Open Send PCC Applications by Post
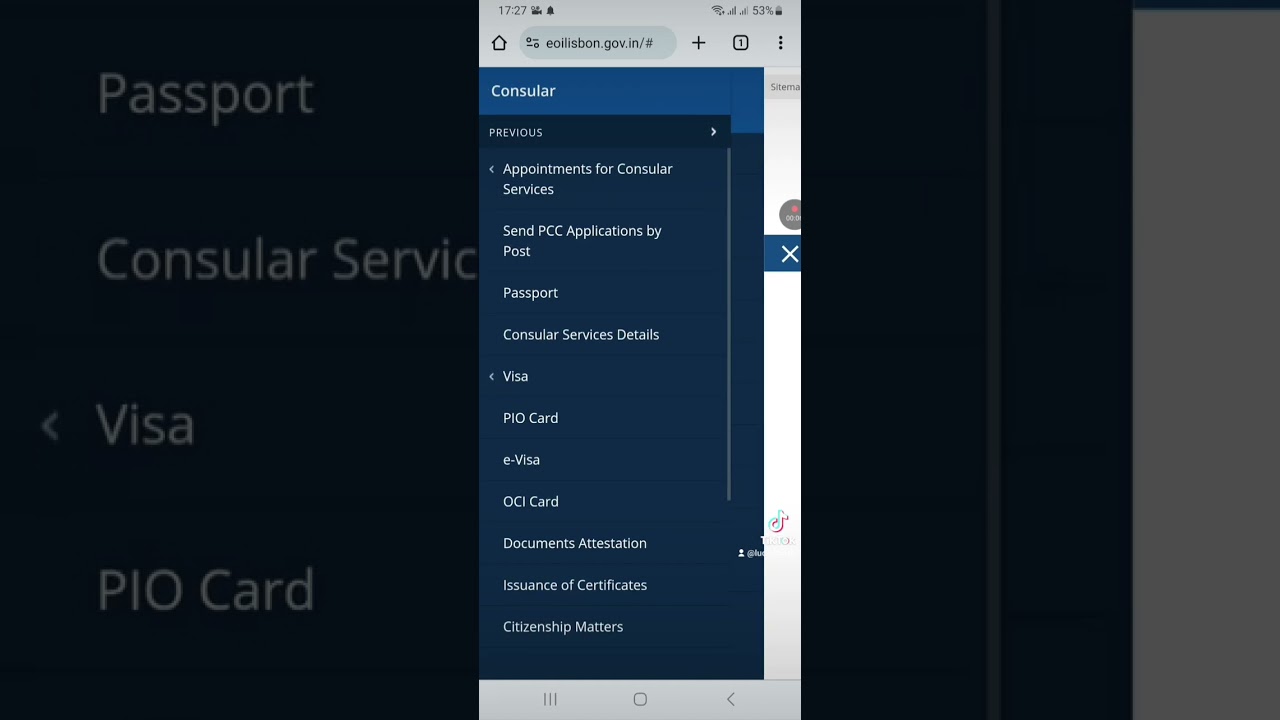The width and height of the screenshot is (1280, 720). pyautogui.click(x=582, y=241)
